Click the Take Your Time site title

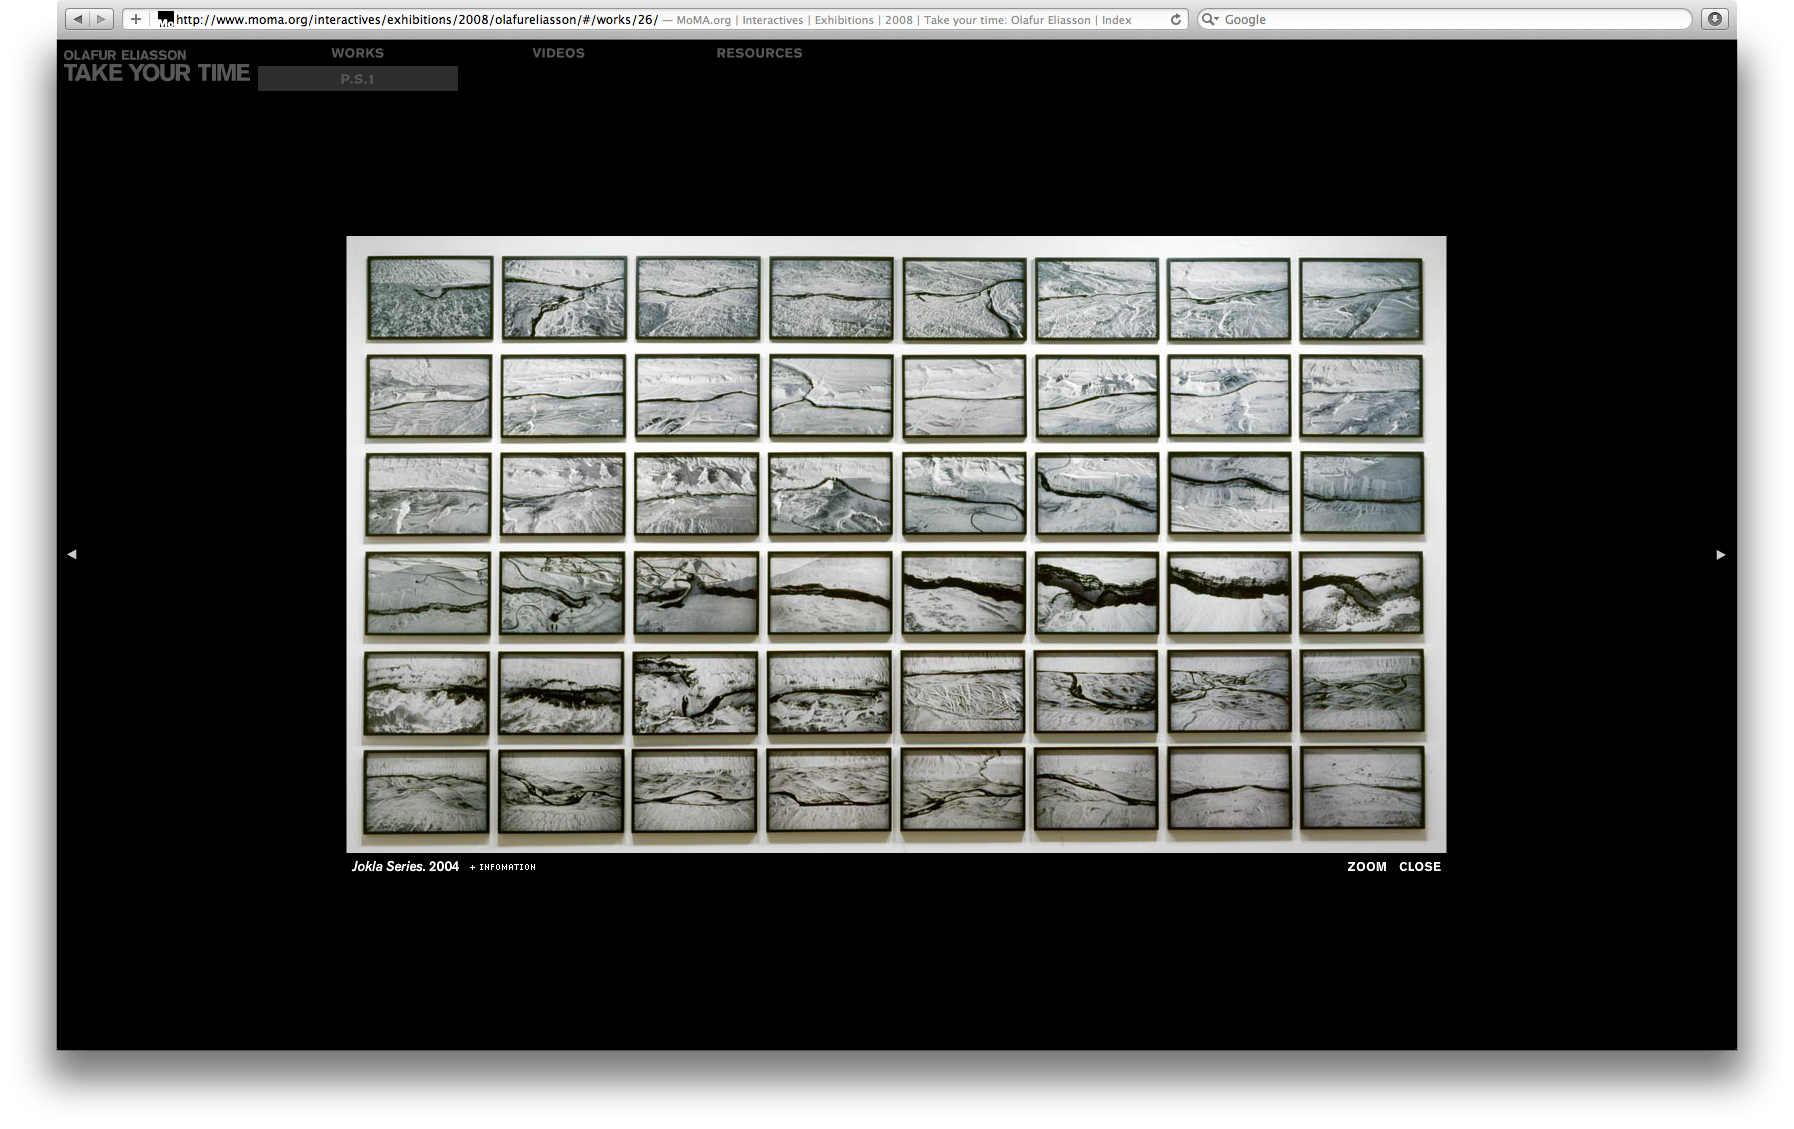(156, 72)
